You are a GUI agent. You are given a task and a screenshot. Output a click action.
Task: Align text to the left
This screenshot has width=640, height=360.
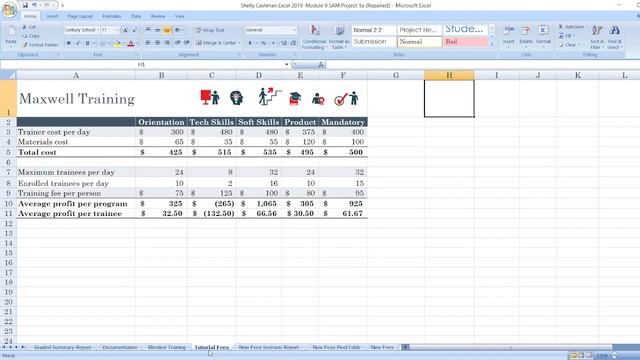(x=148, y=43)
